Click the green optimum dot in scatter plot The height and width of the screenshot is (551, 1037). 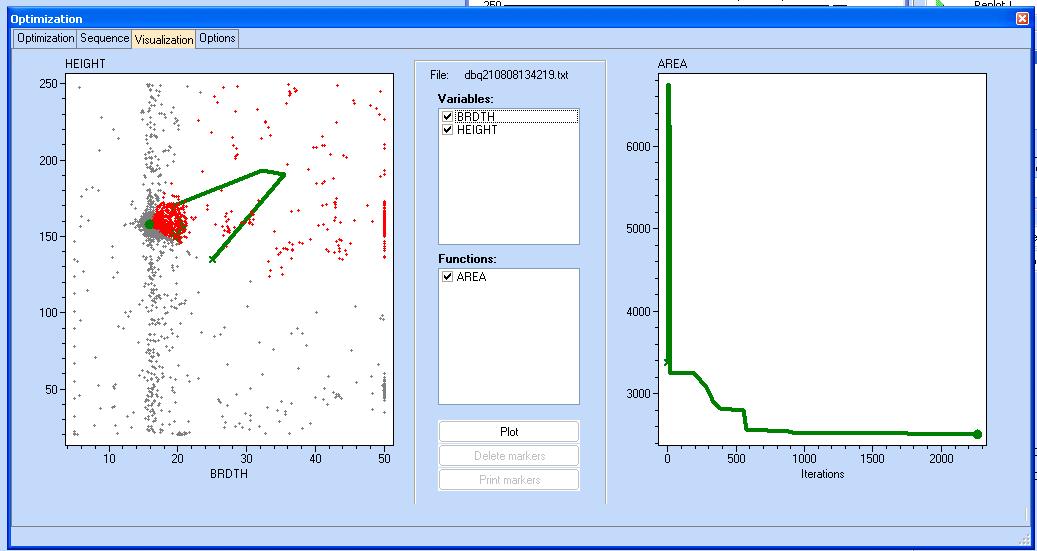149,224
